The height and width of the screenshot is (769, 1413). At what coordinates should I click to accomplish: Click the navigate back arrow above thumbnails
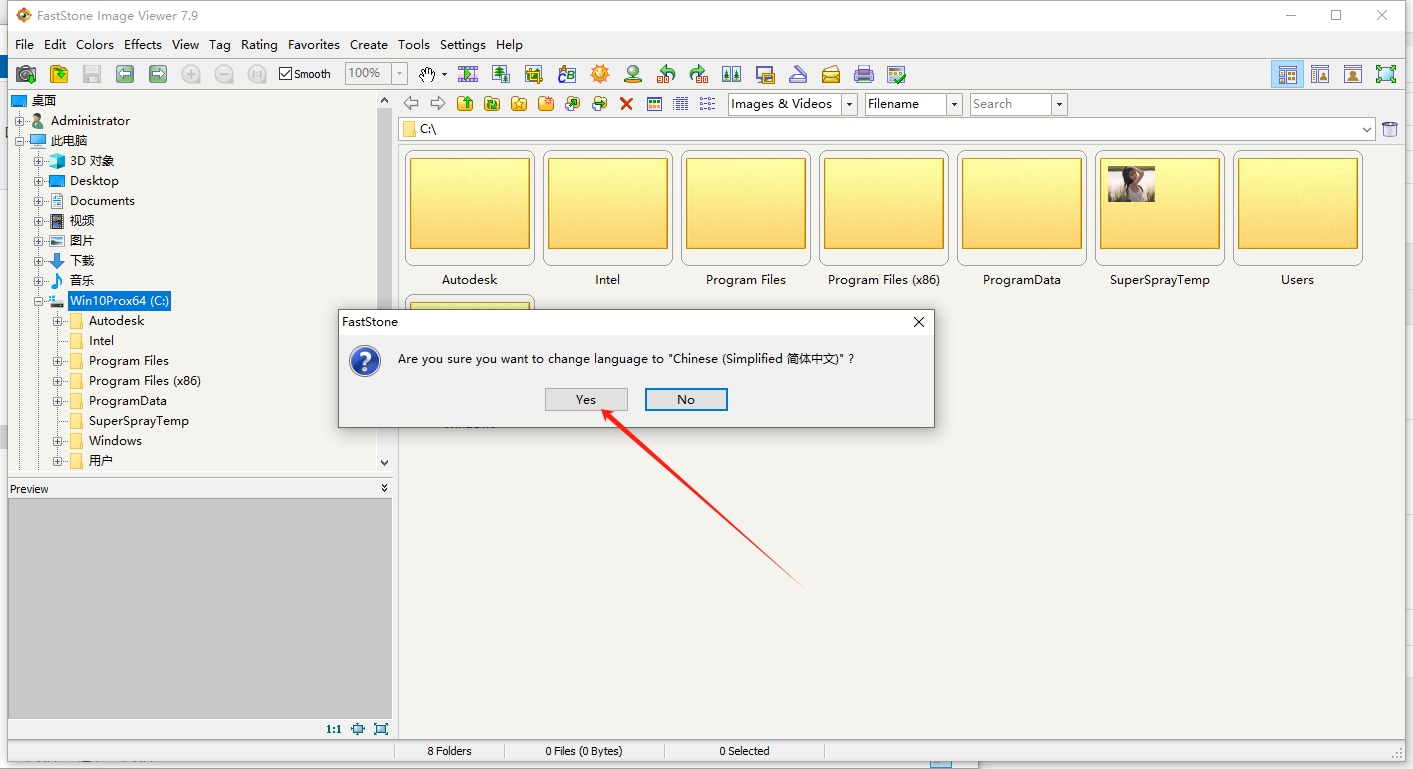click(411, 103)
